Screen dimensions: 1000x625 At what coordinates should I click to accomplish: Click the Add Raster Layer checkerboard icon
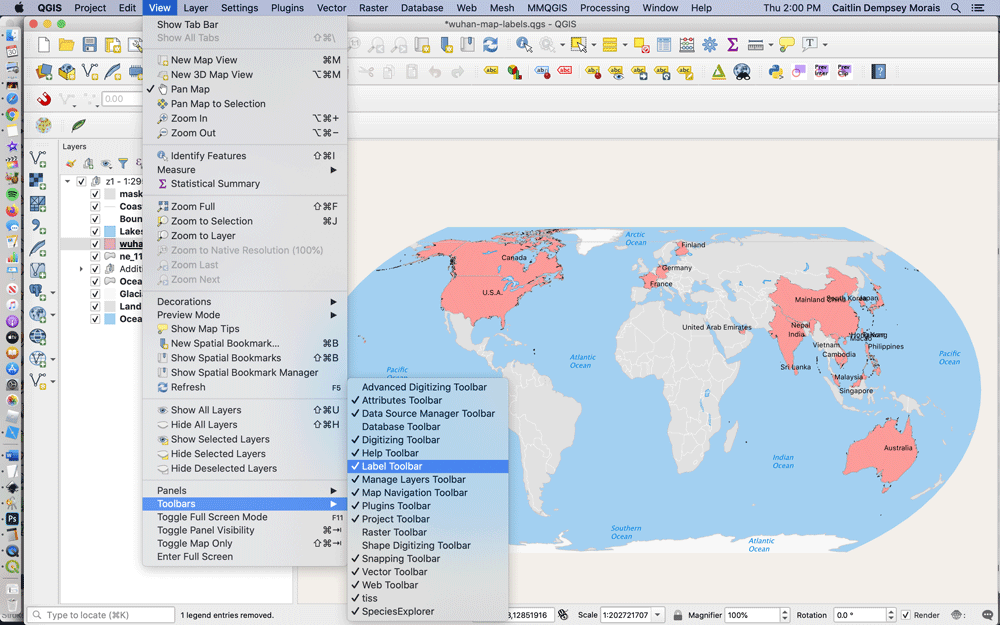(38, 180)
